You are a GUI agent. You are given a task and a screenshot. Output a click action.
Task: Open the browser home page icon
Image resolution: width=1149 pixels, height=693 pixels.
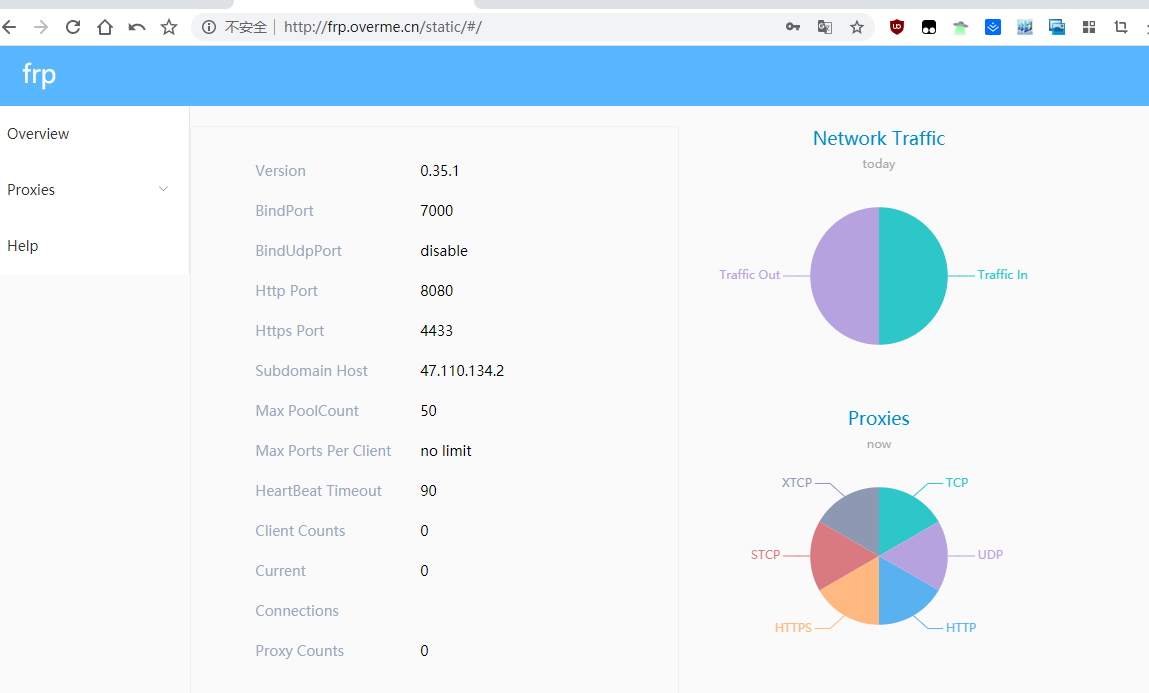pyautogui.click(x=105, y=27)
